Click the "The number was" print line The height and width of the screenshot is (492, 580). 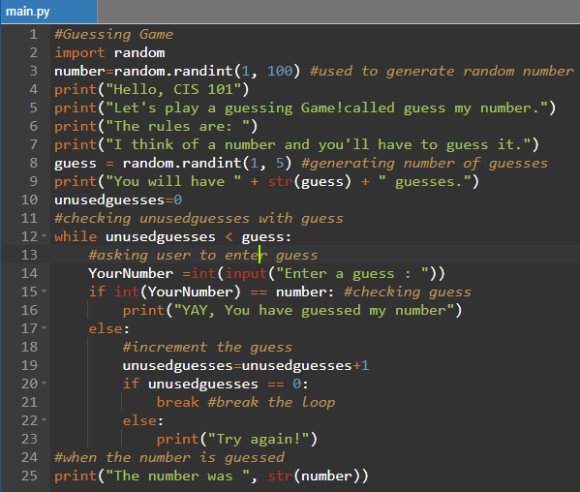coord(211,476)
